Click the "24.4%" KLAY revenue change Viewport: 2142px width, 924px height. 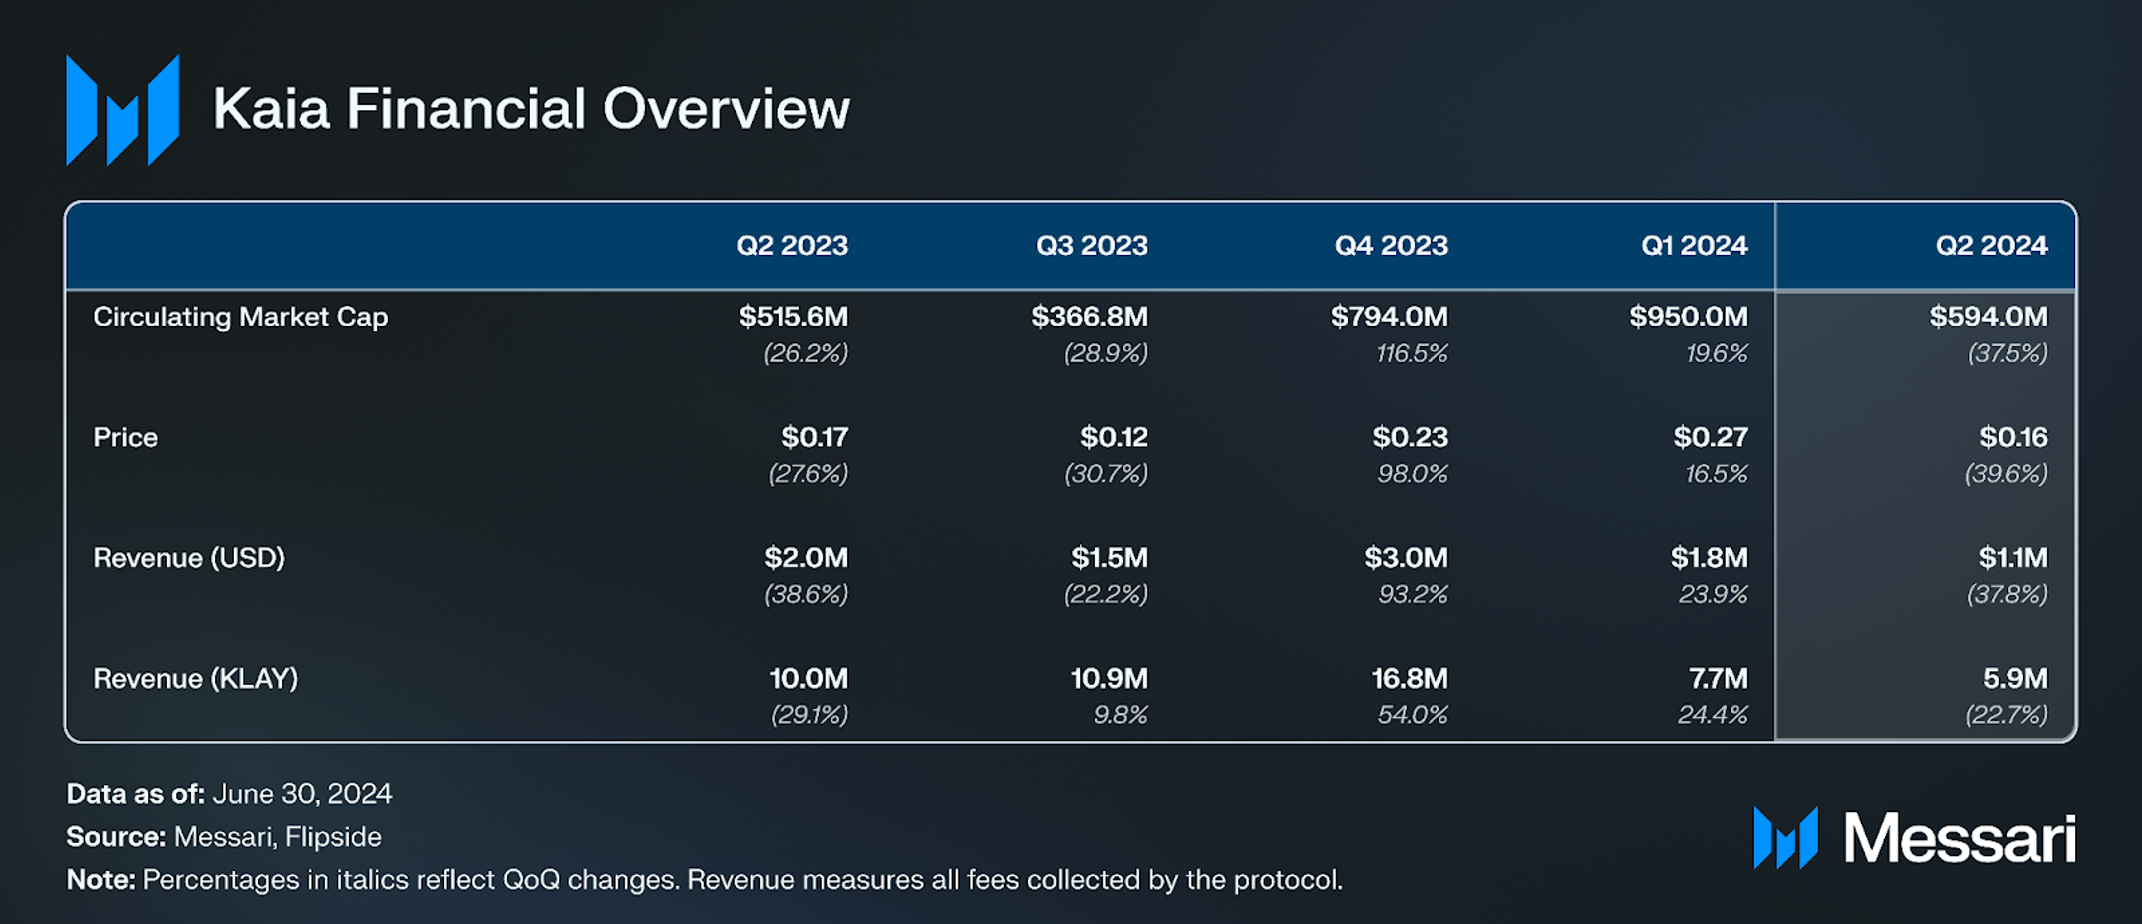pos(1712,715)
